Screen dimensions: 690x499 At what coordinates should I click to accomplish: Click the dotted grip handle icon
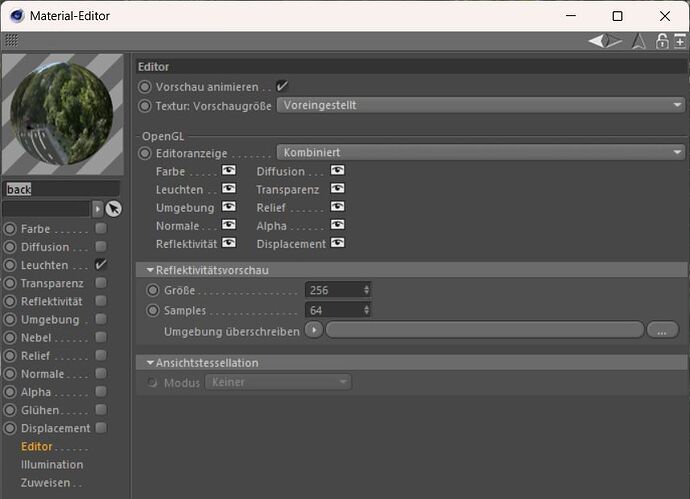11,40
